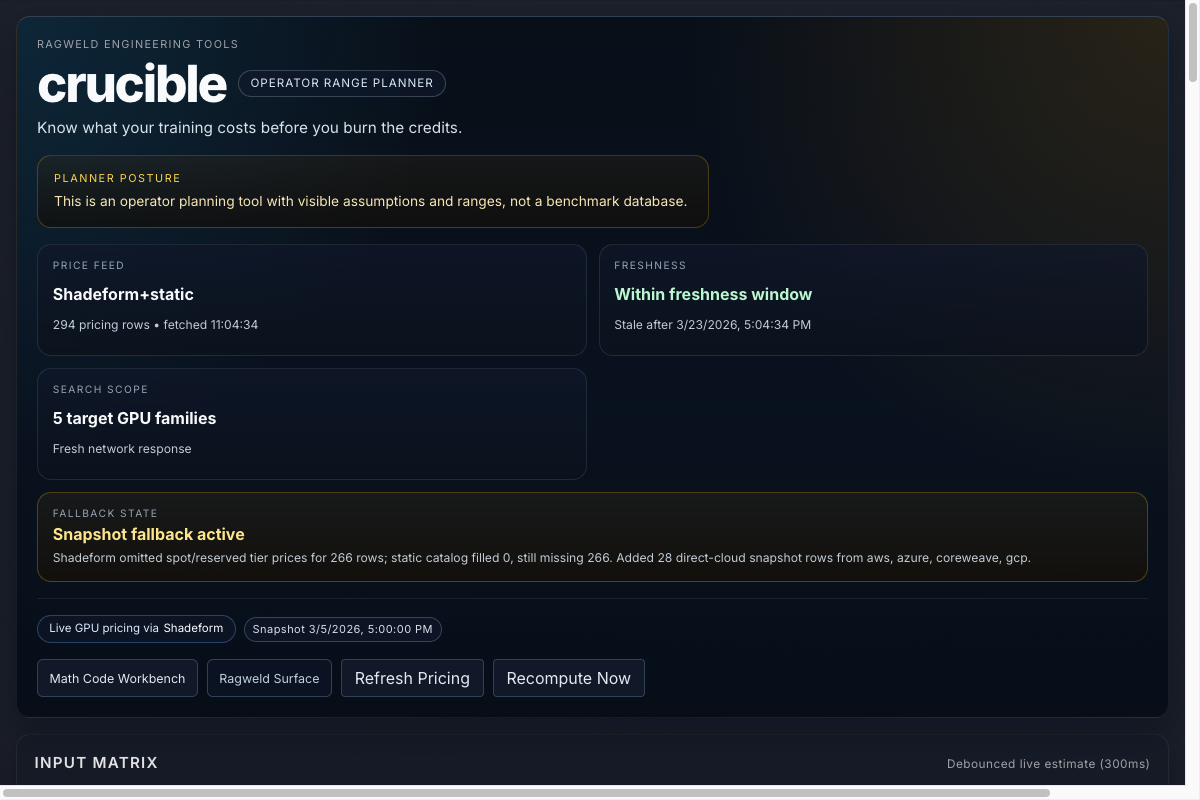Viewport: 1200px width, 800px height.
Task: Click the Live GPU pricing via Shadeform pill
Action: point(136,628)
